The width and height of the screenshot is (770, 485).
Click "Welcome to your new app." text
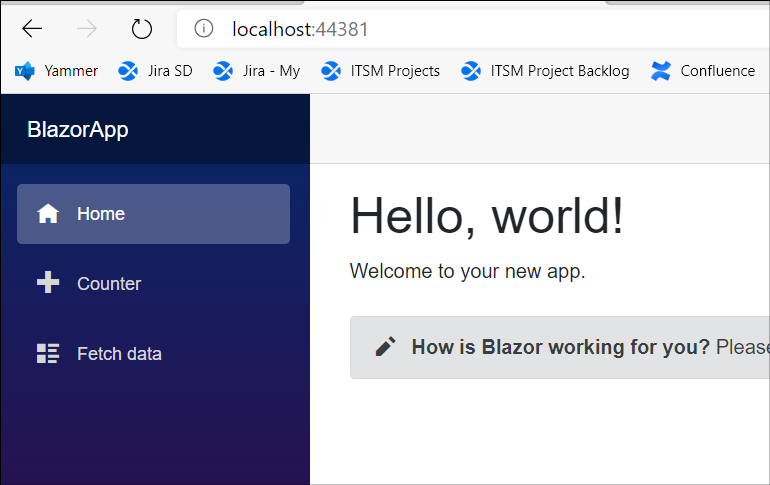pyautogui.click(x=468, y=271)
